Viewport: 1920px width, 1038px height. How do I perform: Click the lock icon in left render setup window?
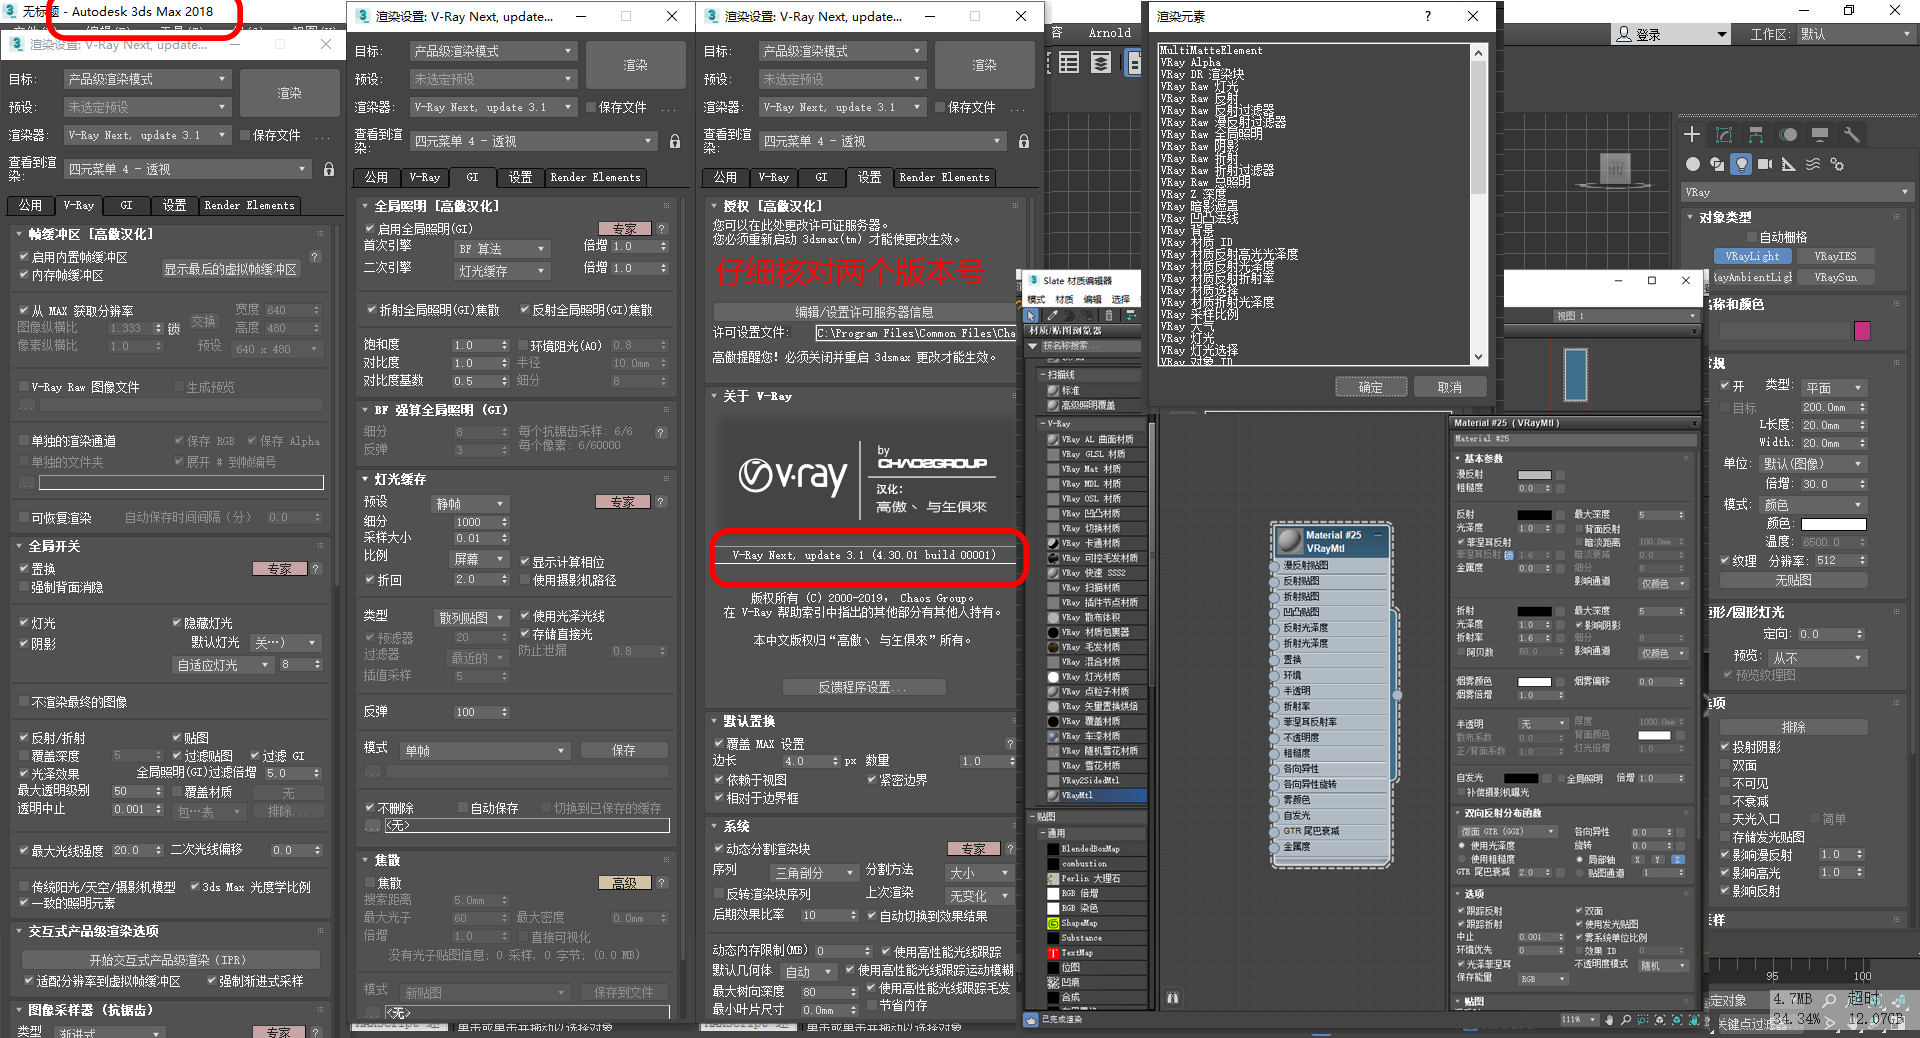[x=329, y=169]
